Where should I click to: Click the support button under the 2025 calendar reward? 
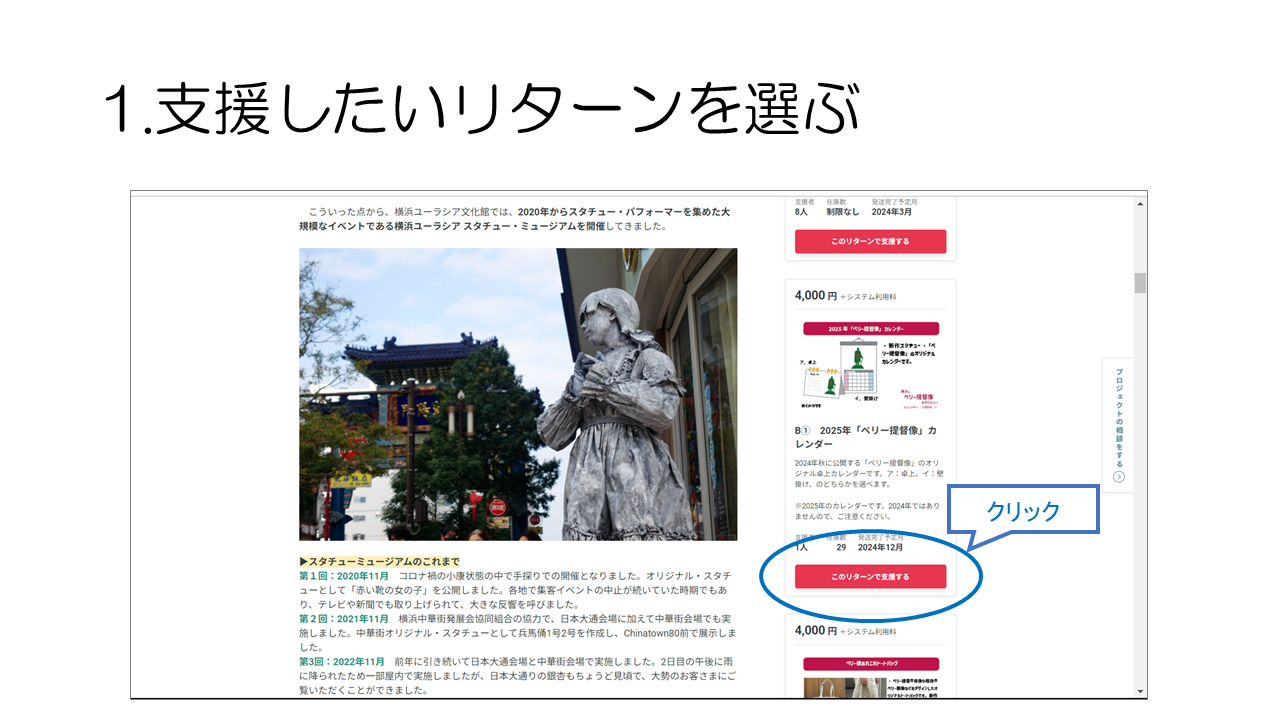coord(870,577)
